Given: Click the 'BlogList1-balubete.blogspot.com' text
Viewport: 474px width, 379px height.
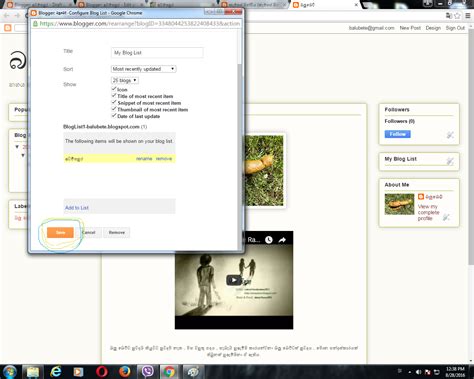Looking at the screenshot, I should pyautogui.click(x=101, y=127).
